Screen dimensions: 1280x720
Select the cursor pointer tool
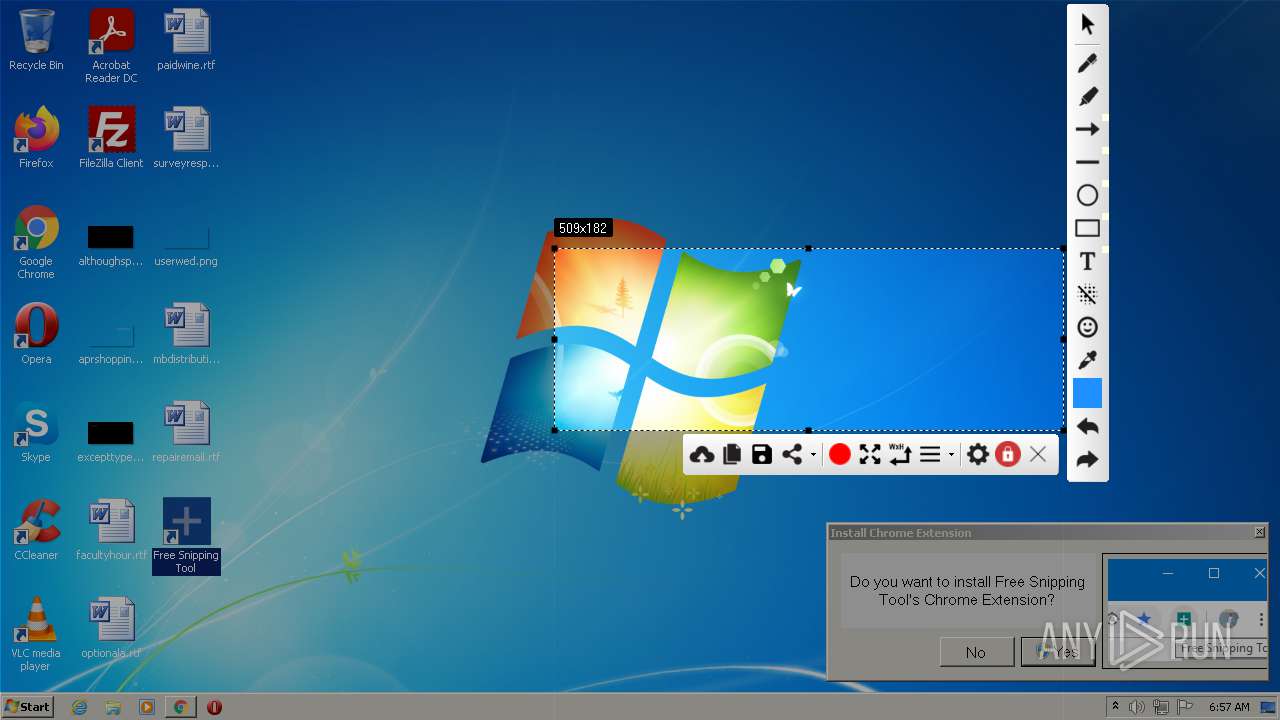1087,25
